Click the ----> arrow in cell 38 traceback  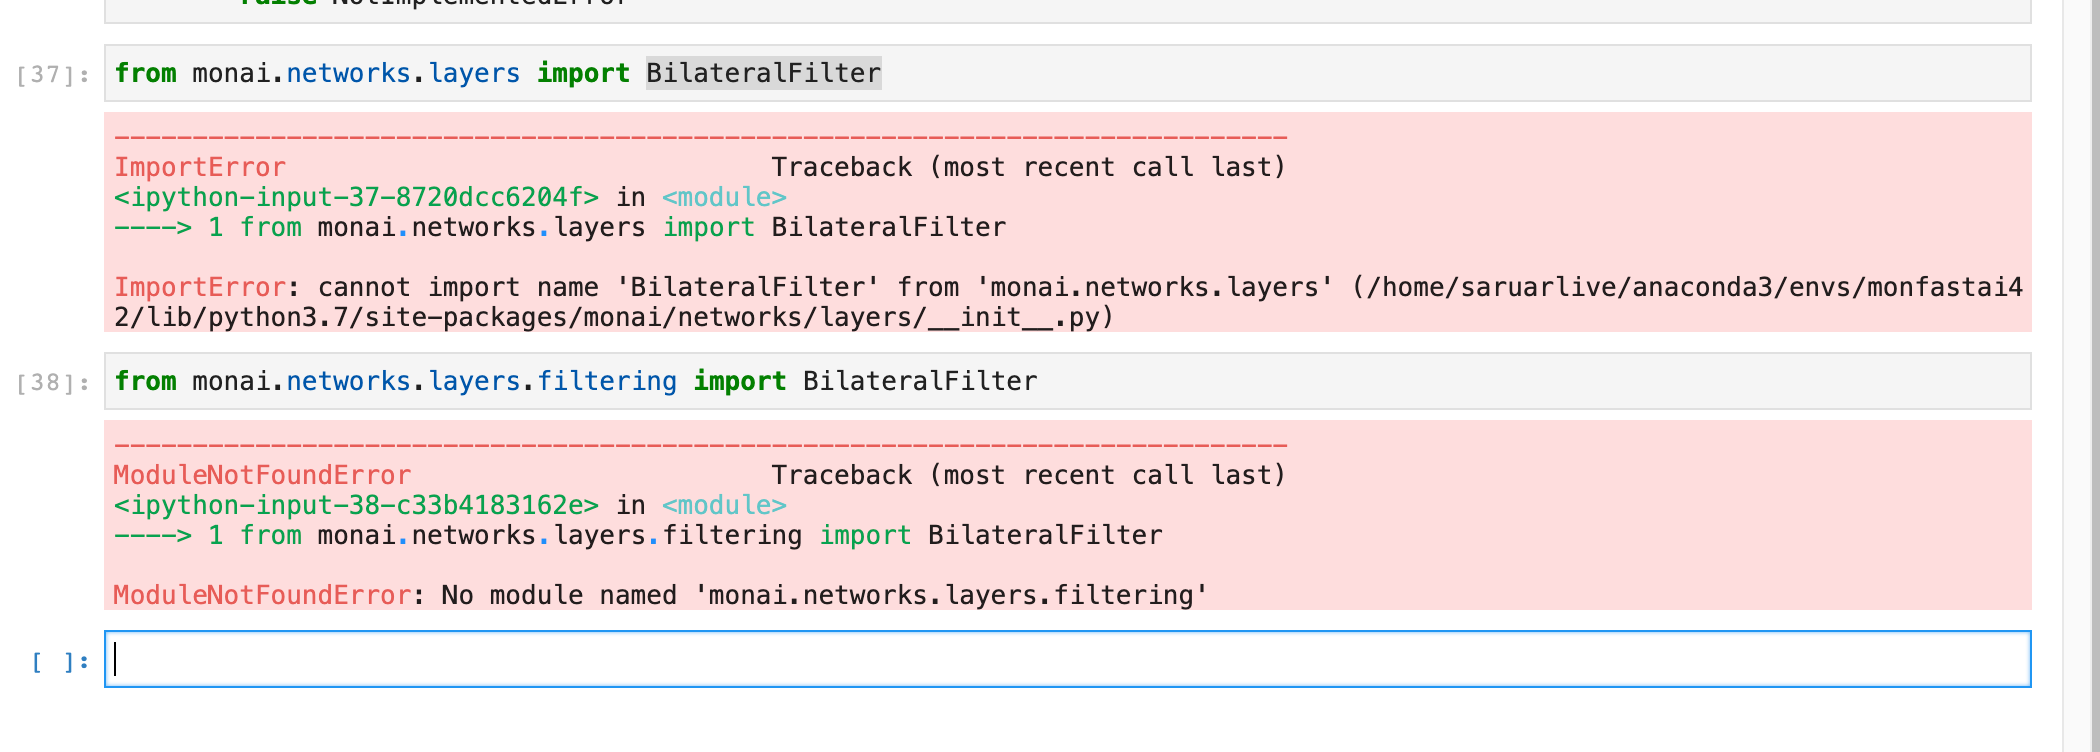pos(152,535)
